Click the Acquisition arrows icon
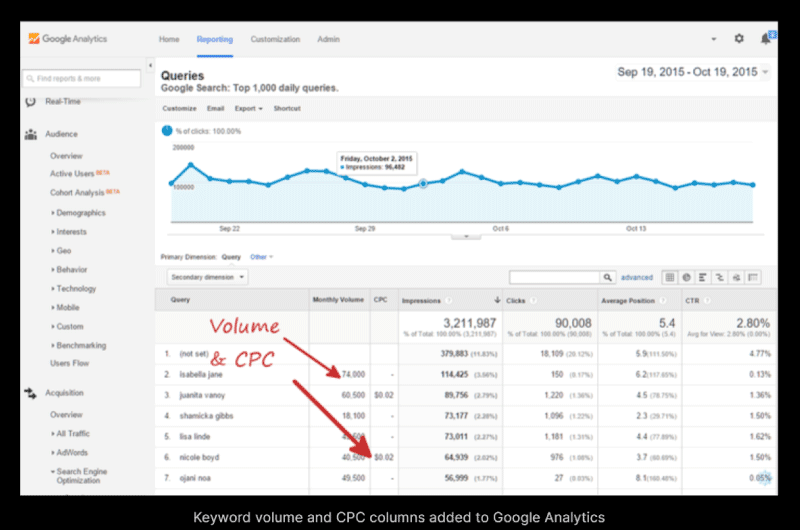The height and width of the screenshot is (530, 800). pyautogui.click(x=31, y=393)
